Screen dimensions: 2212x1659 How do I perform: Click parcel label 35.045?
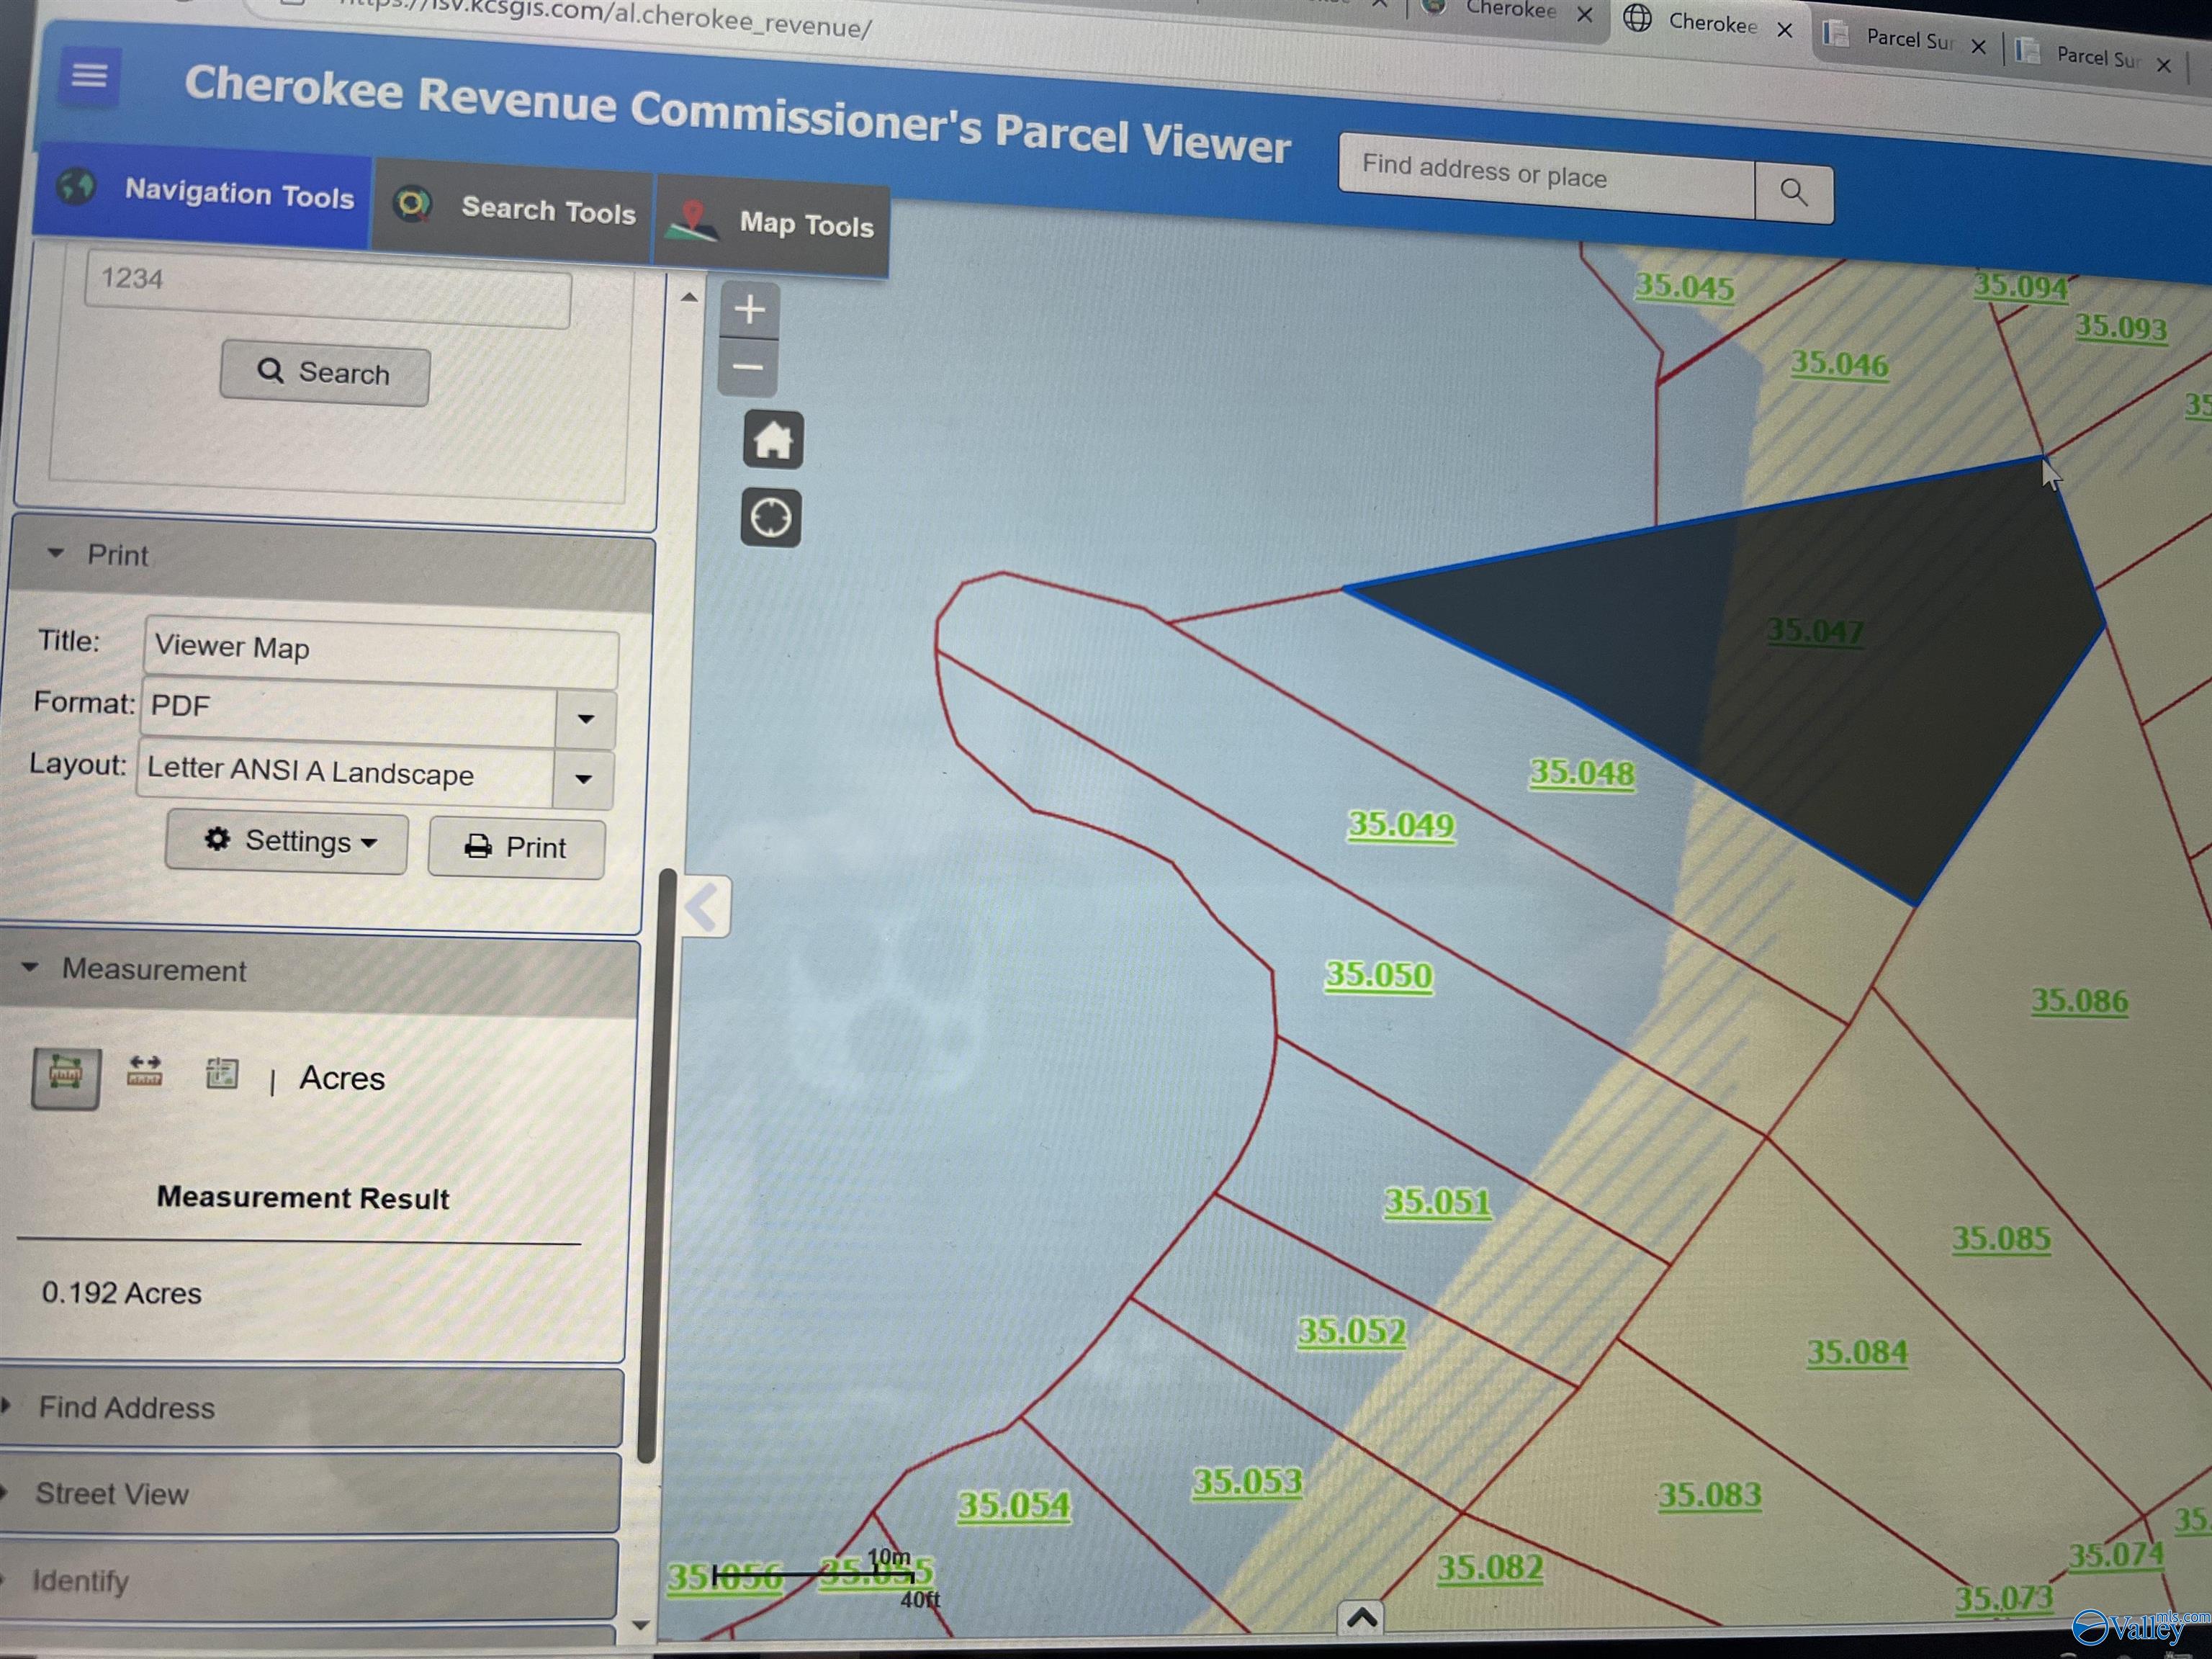point(1685,287)
